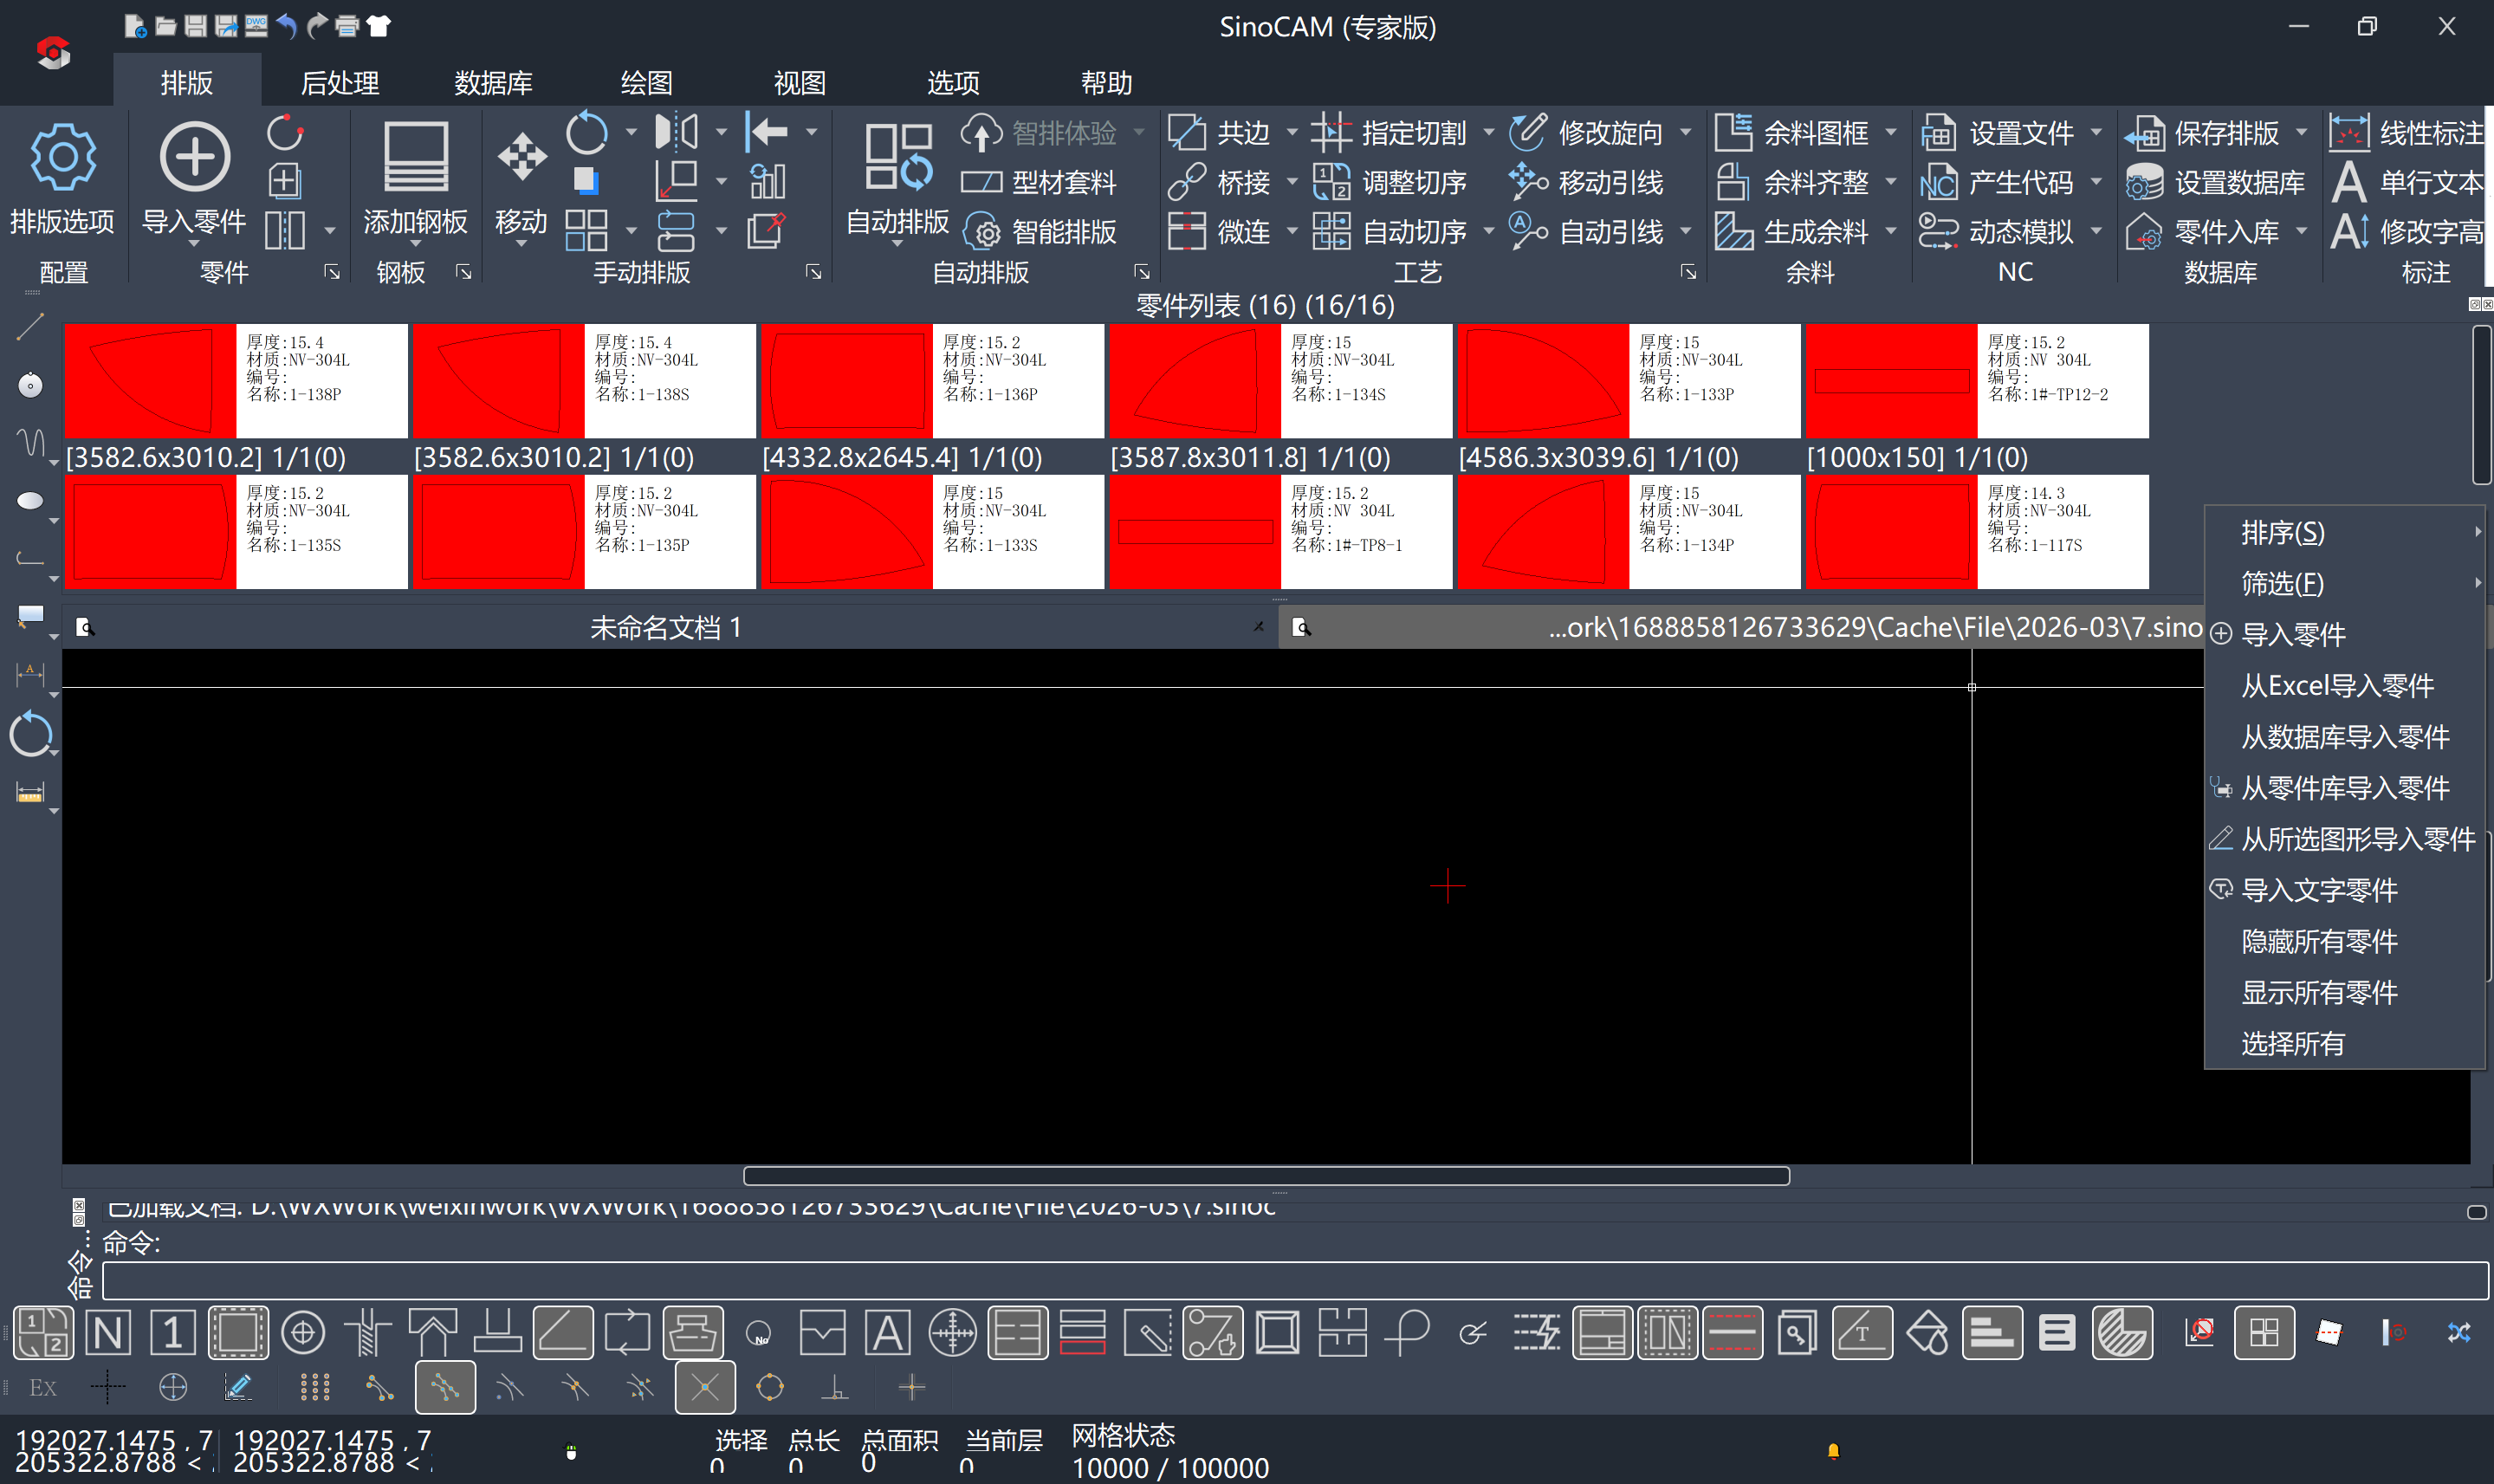The height and width of the screenshot is (1484, 2494).
Task: Click the 智能排版 button
Action: [1063, 232]
